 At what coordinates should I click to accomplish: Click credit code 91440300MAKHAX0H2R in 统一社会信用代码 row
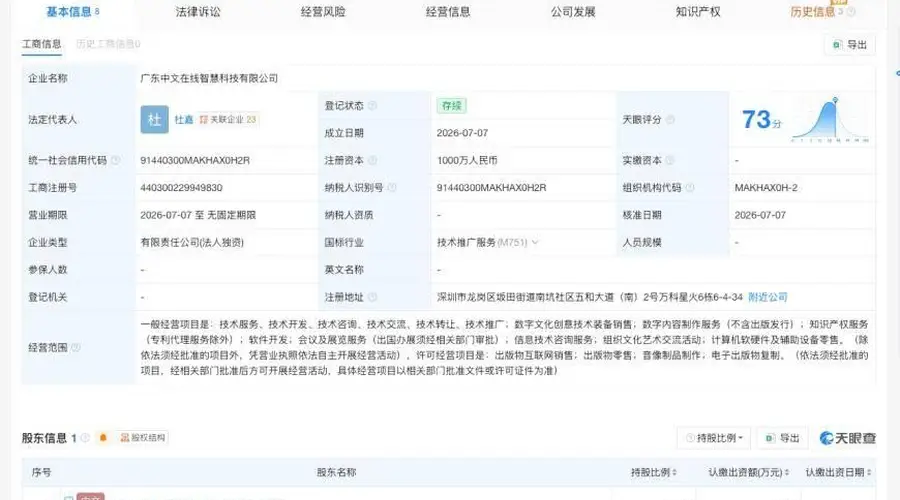click(x=195, y=160)
